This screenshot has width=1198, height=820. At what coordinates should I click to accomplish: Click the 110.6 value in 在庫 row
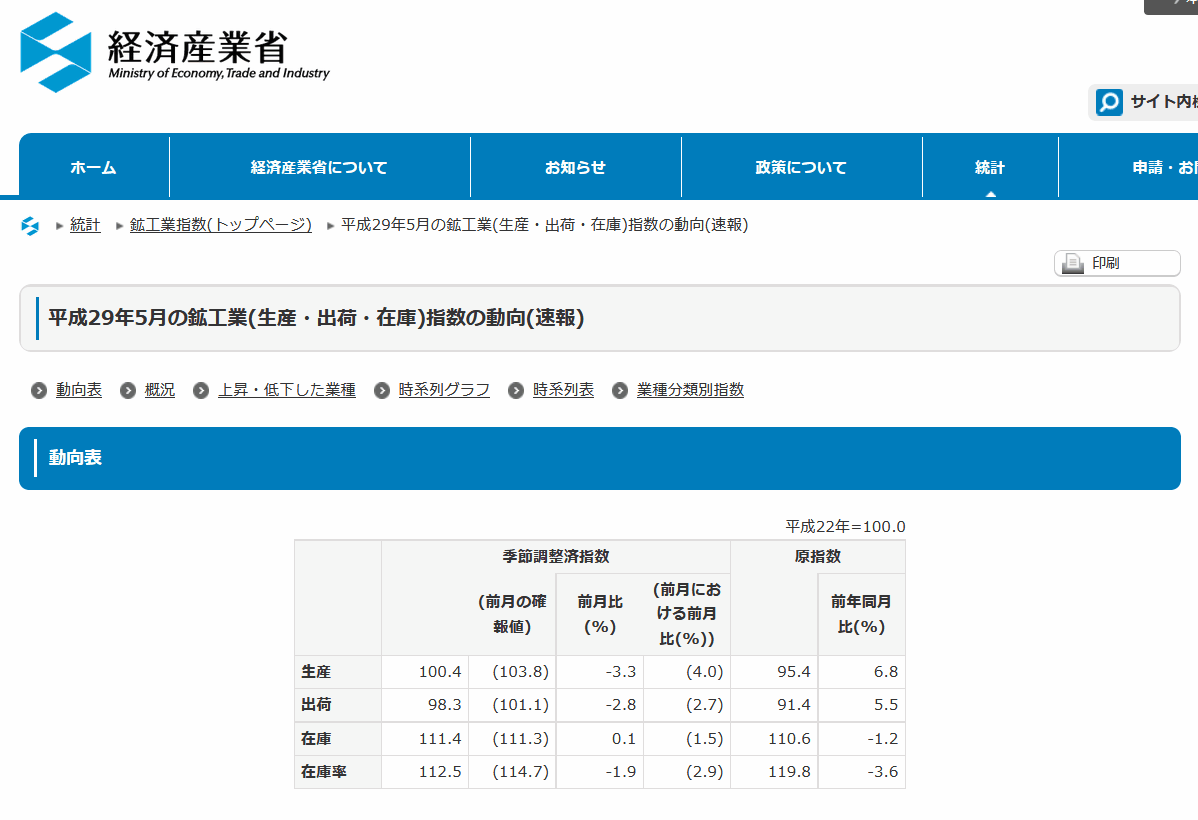(x=789, y=739)
